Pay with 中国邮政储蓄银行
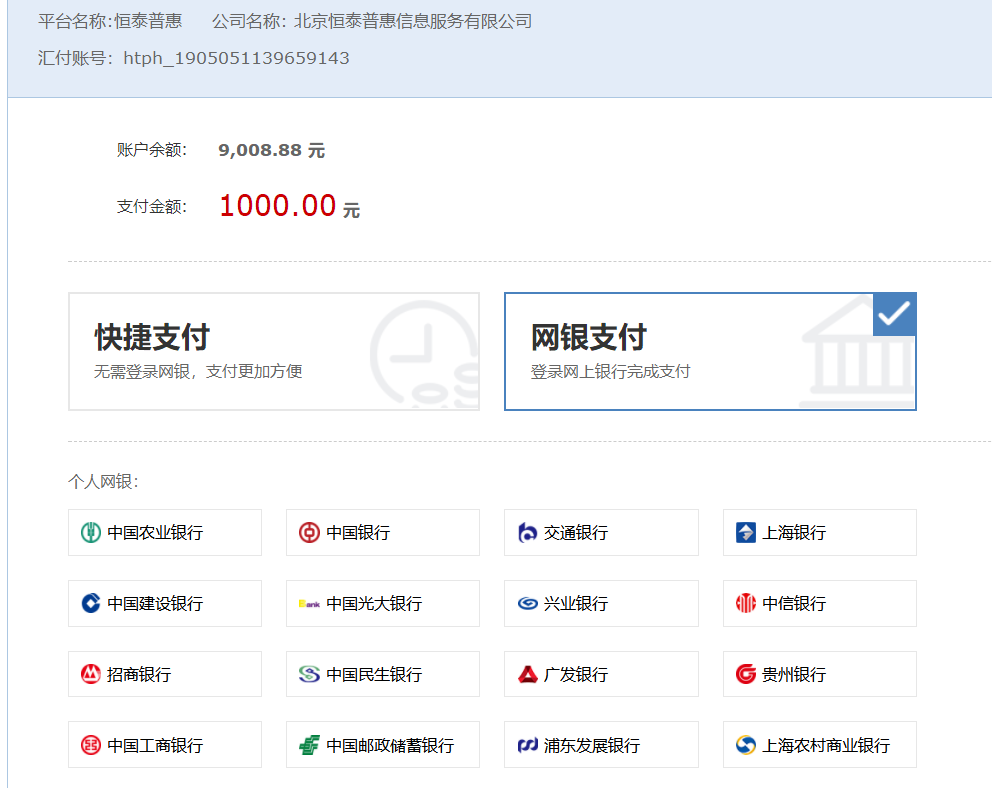This screenshot has height=788, width=992. coord(383,745)
